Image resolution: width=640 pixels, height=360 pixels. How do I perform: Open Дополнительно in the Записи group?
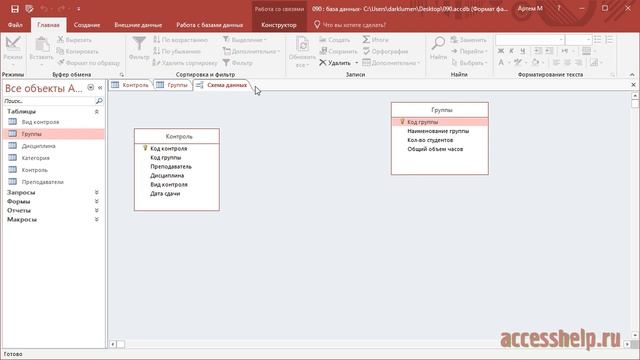coord(391,62)
